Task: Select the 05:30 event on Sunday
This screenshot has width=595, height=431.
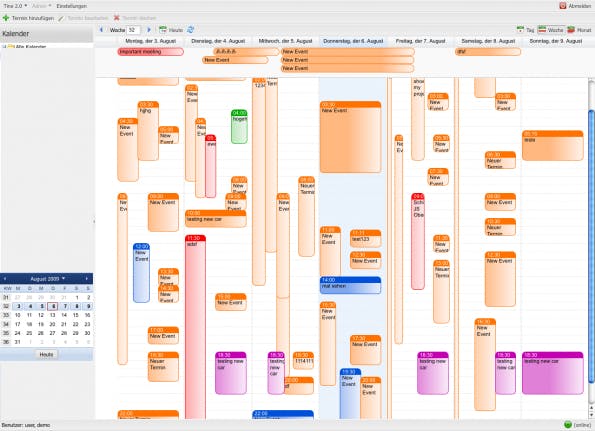Action: coord(552,145)
